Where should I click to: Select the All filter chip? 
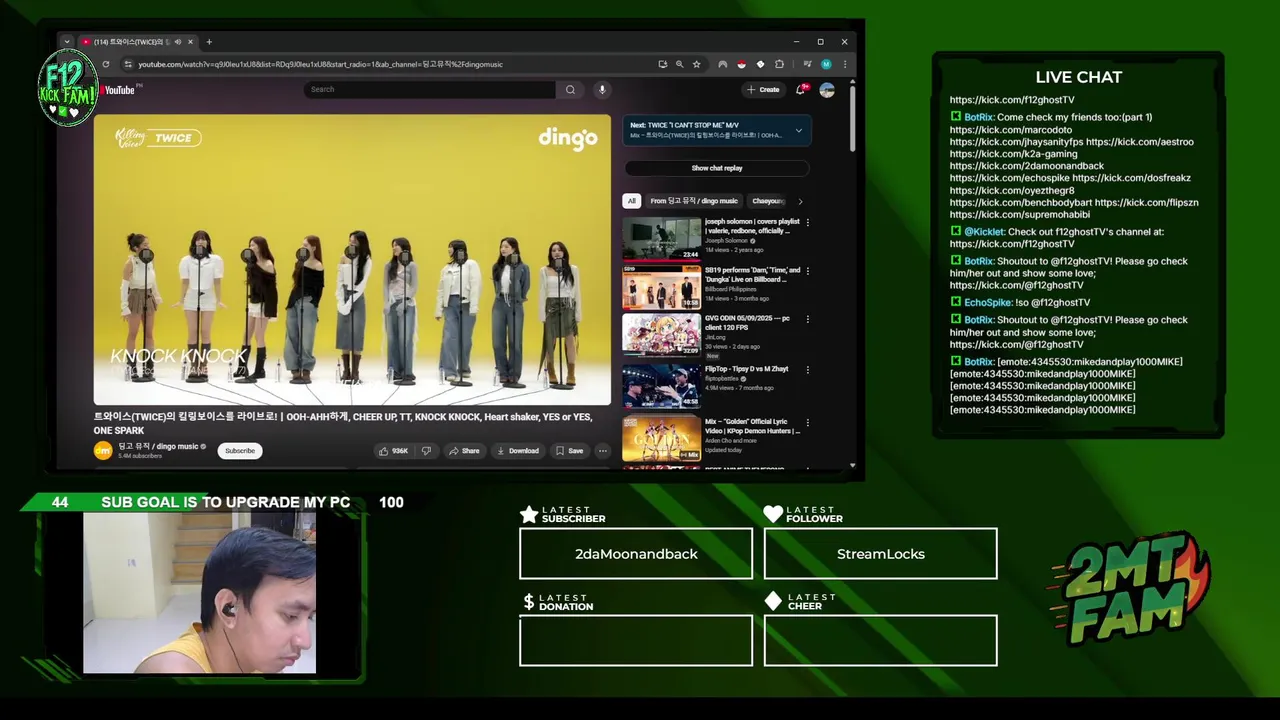click(x=631, y=201)
